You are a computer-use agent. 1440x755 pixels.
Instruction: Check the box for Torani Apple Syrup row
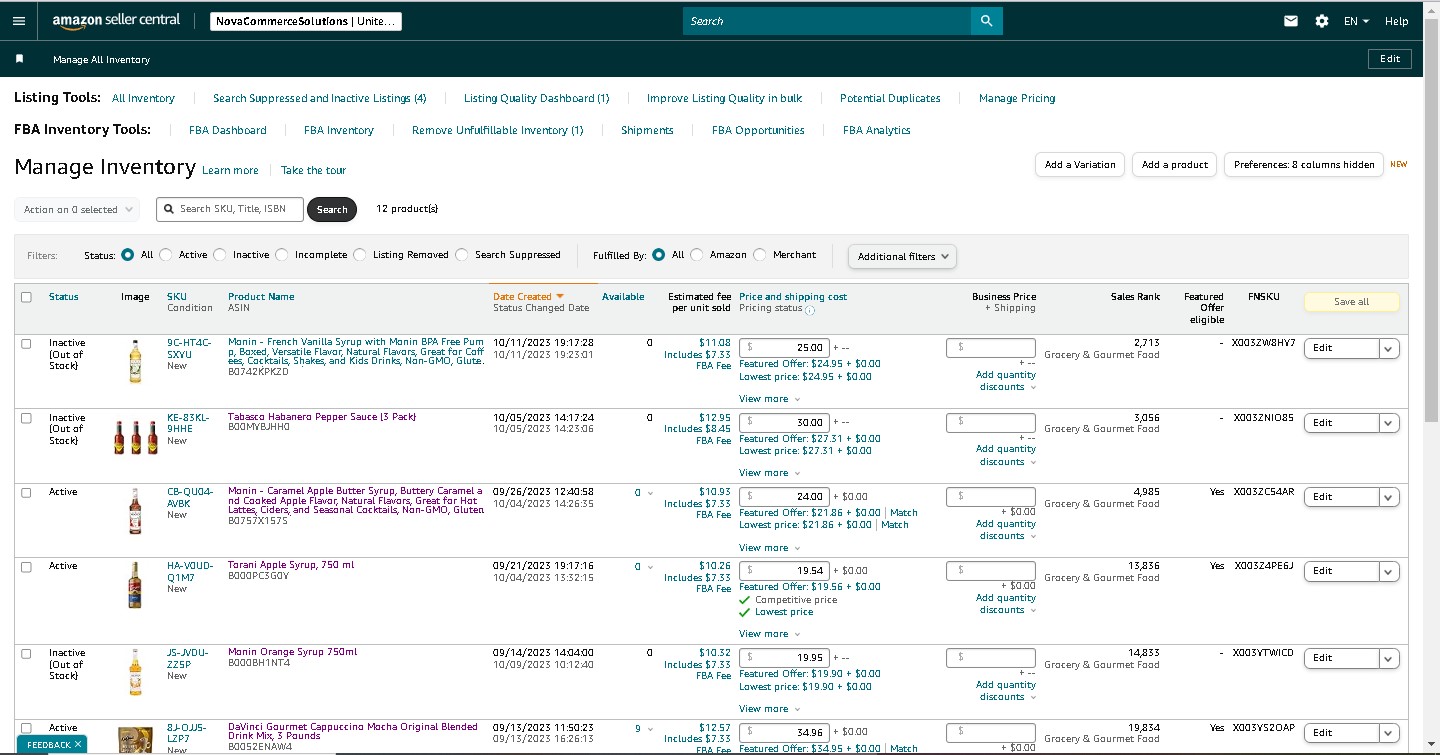tap(26, 566)
